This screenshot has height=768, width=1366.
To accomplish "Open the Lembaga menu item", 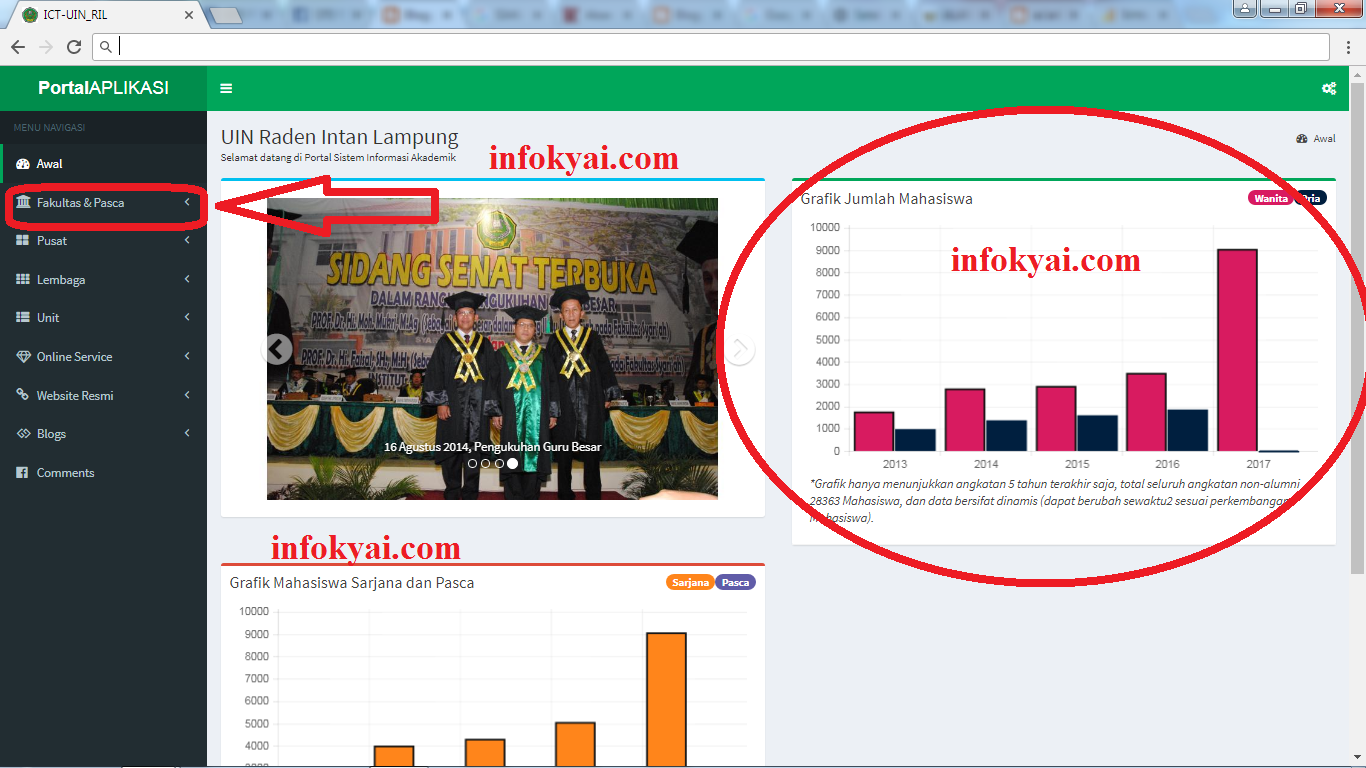I will point(103,280).
